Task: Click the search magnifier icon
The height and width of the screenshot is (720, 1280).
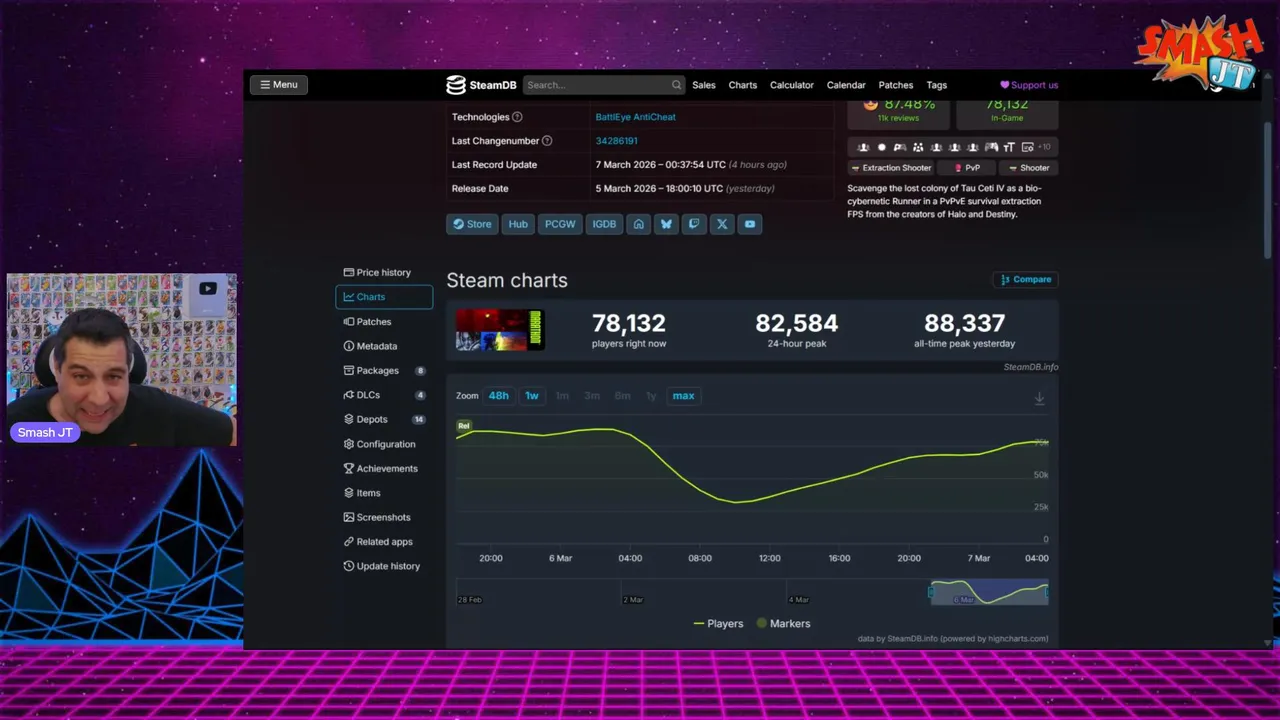Action: pyautogui.click(x=677, y=85)
